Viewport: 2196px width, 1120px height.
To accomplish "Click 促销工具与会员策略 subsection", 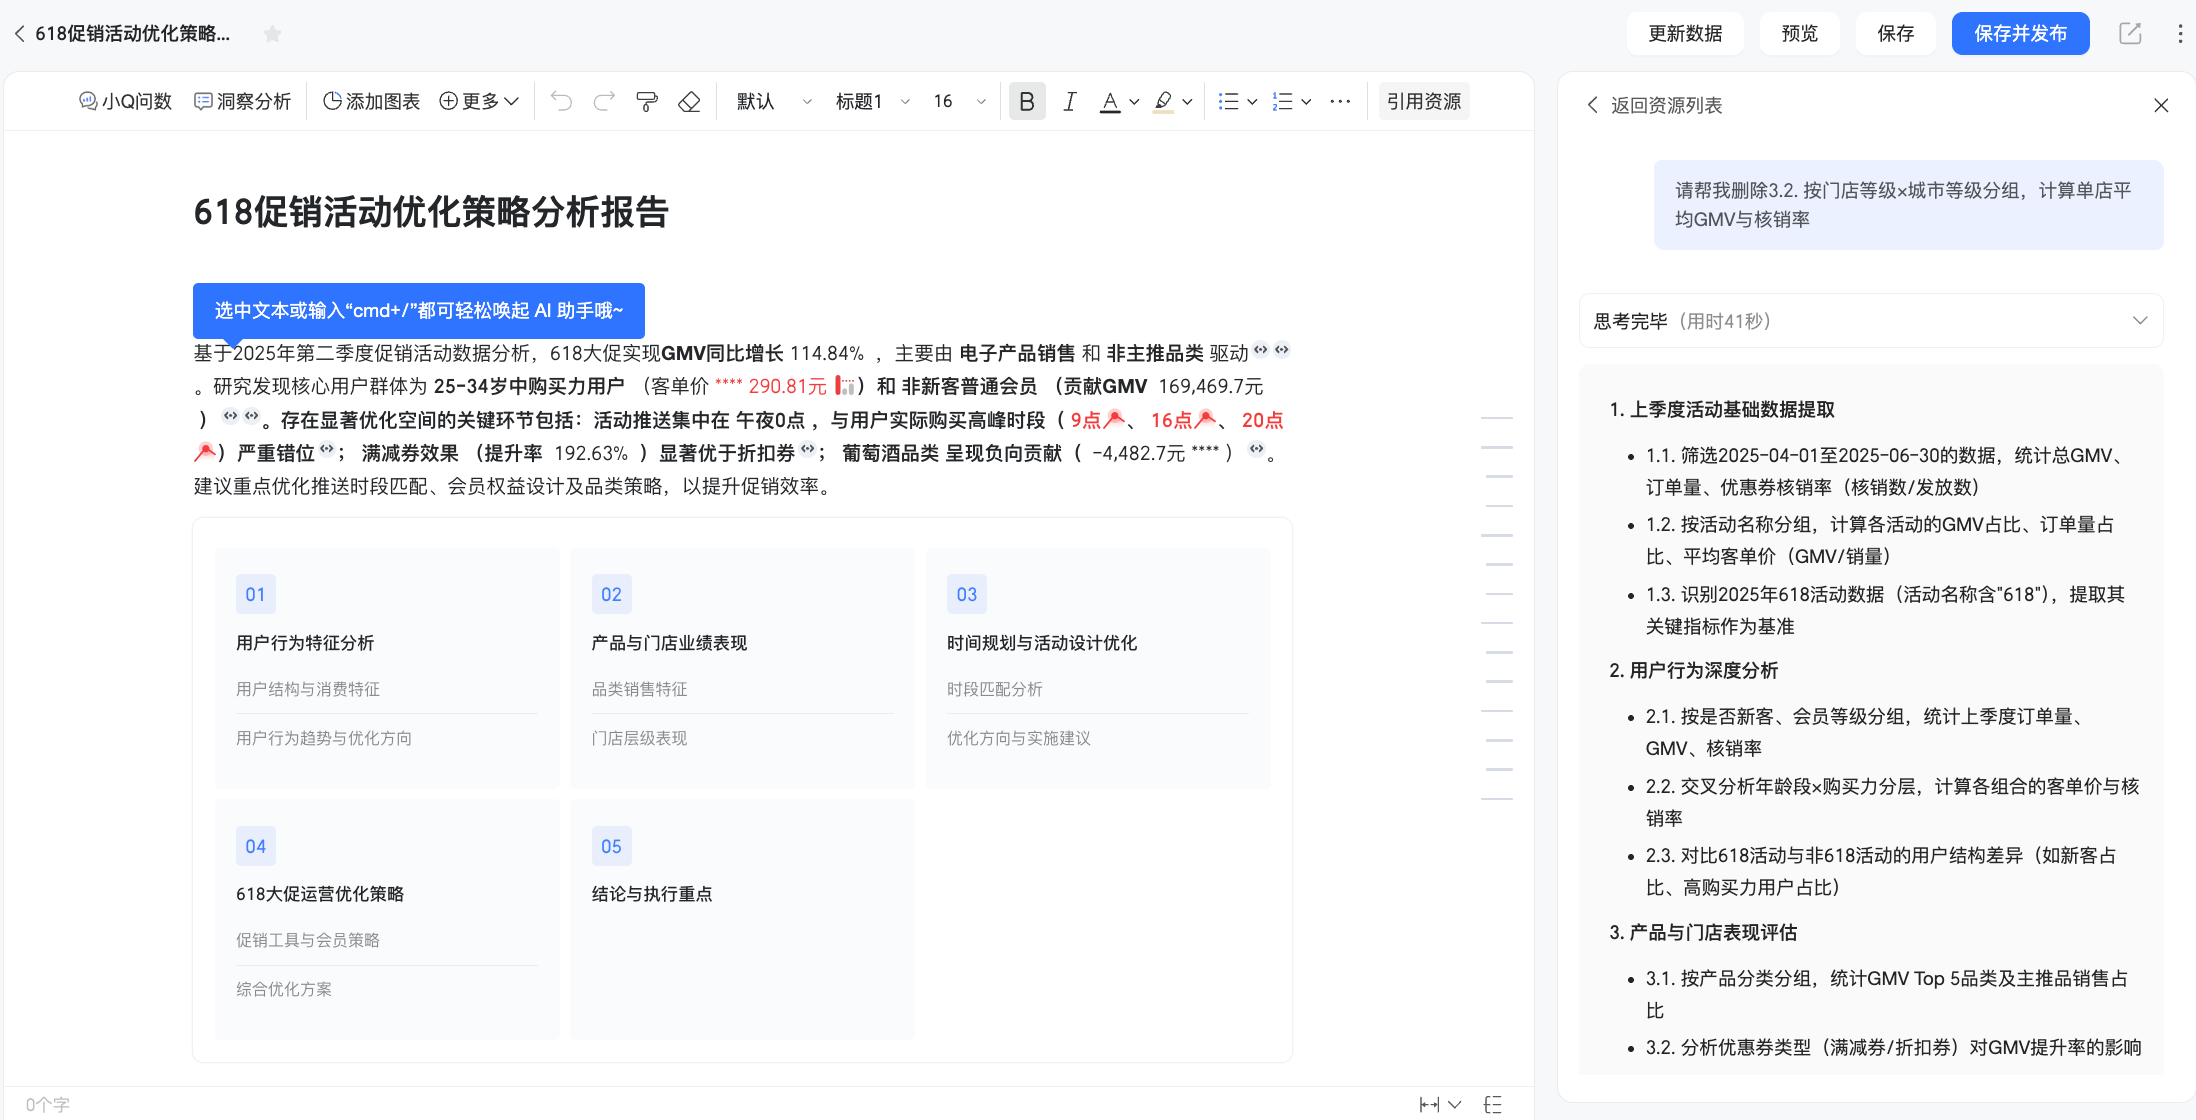I will pos(308,940).
